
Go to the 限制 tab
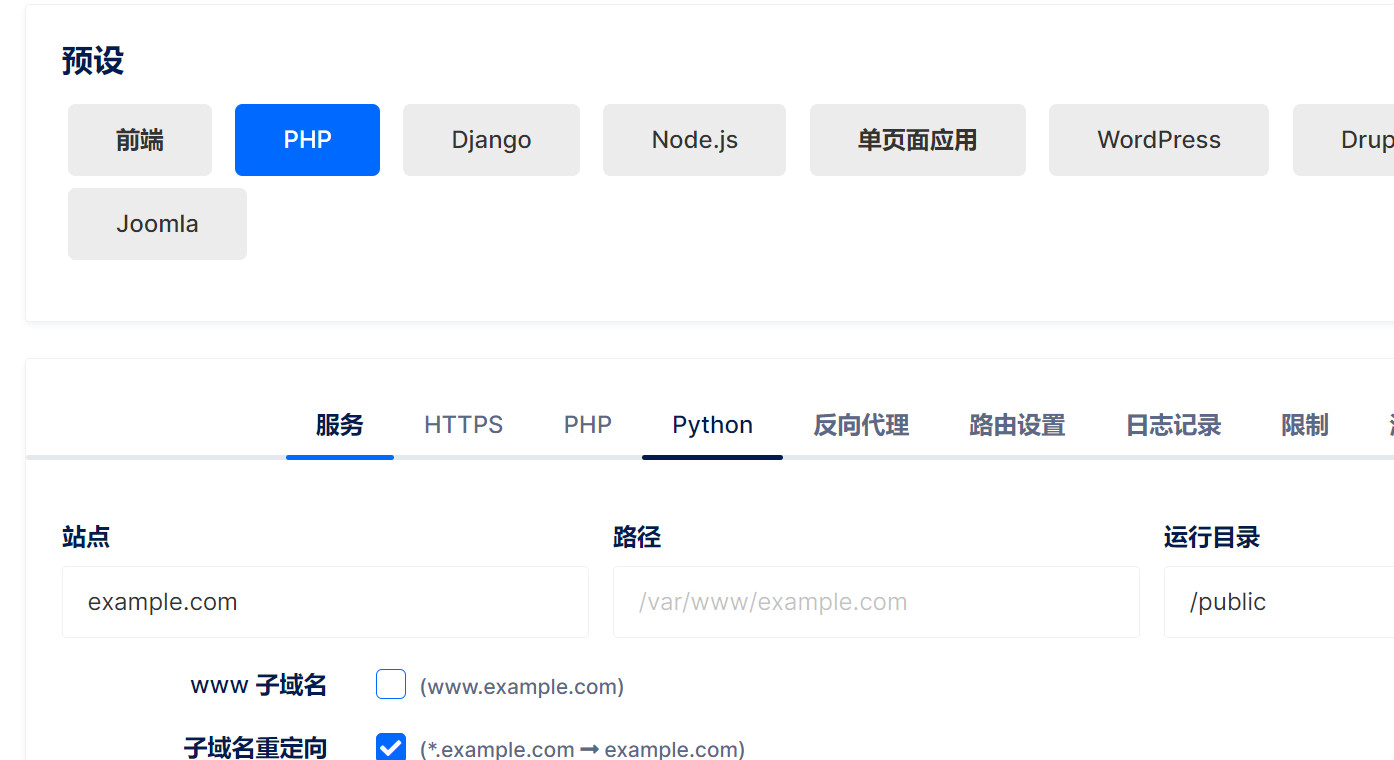[x=1304, y=425]
